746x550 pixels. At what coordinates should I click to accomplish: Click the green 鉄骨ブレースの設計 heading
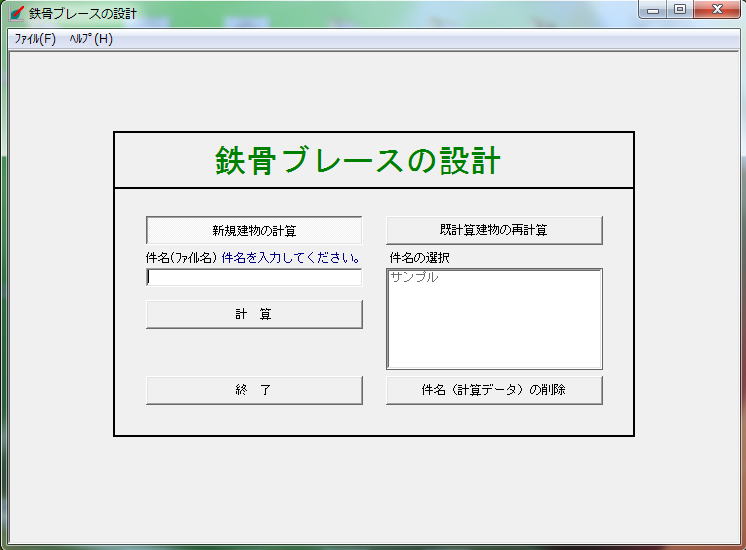coord(357,161)
